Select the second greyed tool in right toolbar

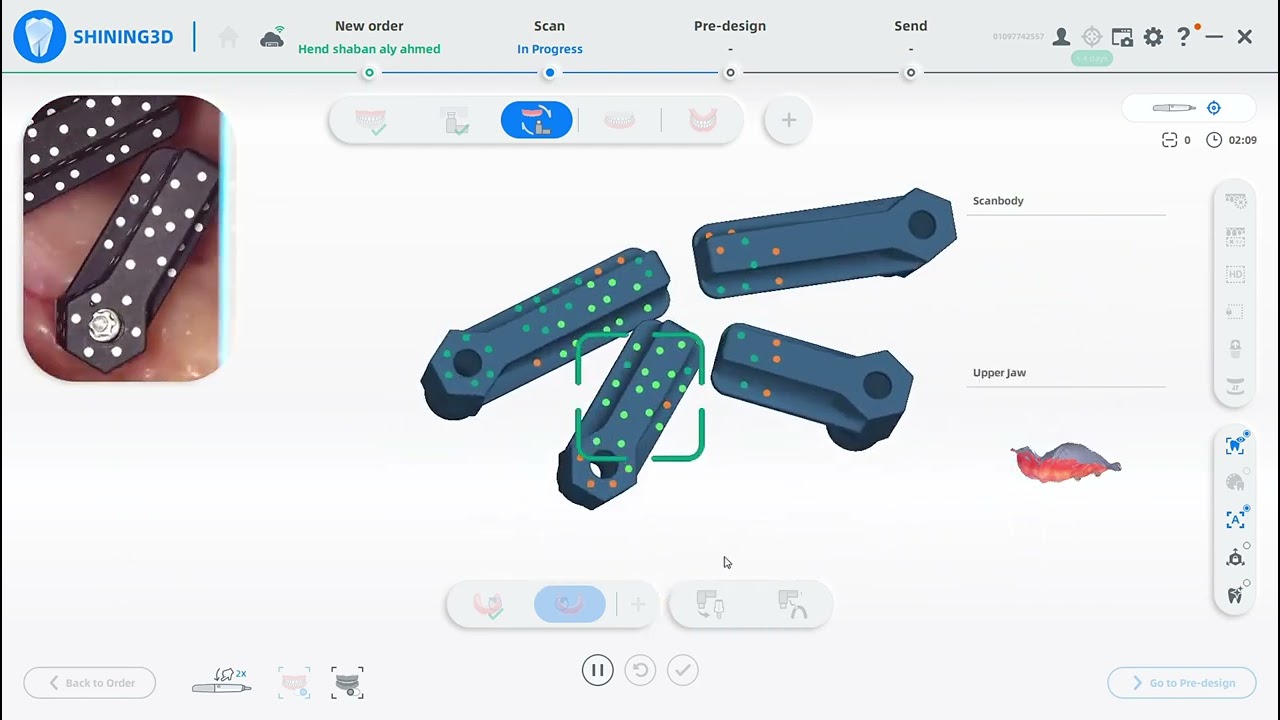pos(1235,238)
